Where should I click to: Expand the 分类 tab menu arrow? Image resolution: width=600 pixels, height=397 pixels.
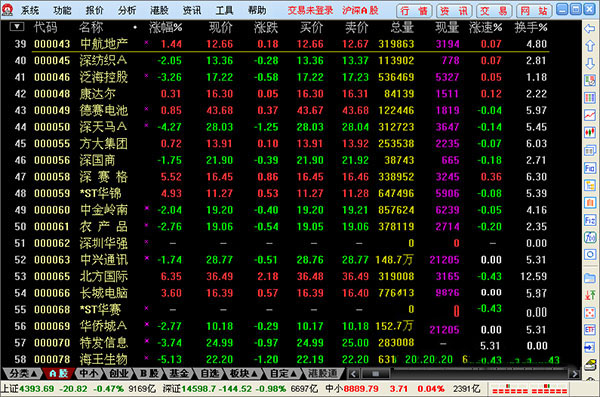tap(34, 374)
